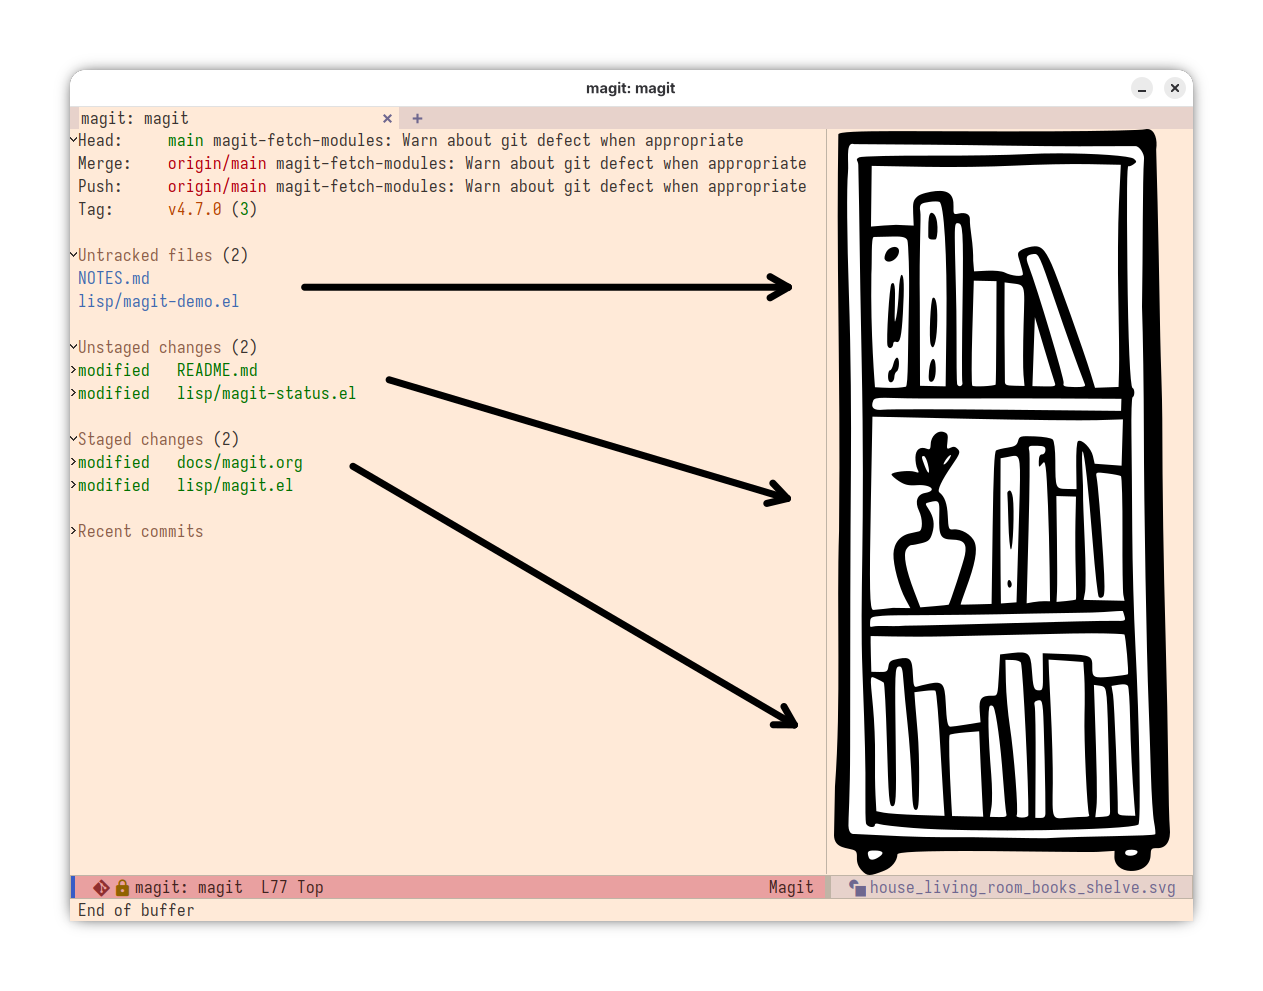This screenshot has width=1263, height=991.
Task: Open a new tab with the plus button
Action: click(x=417, y=119)
